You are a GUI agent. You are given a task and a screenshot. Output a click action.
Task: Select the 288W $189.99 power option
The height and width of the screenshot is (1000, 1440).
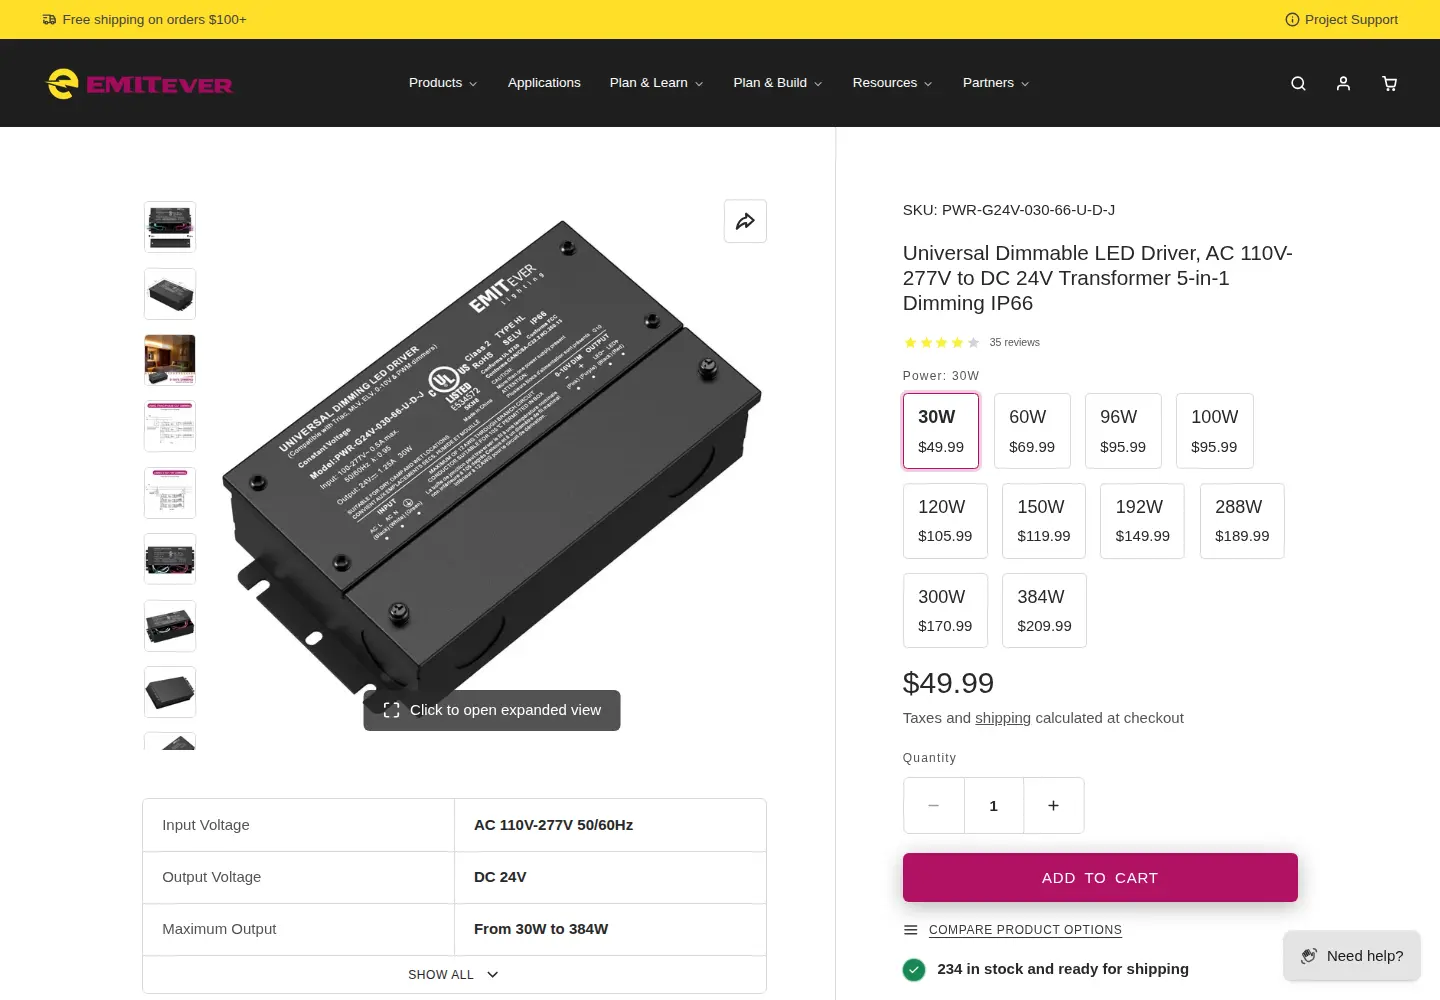pyautogui.click(x=1242, y=521)
